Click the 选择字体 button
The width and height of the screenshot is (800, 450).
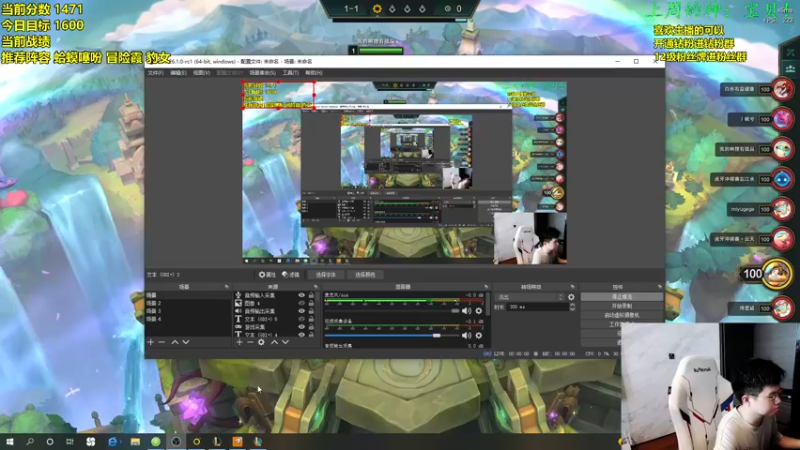[x=326, y=274]
